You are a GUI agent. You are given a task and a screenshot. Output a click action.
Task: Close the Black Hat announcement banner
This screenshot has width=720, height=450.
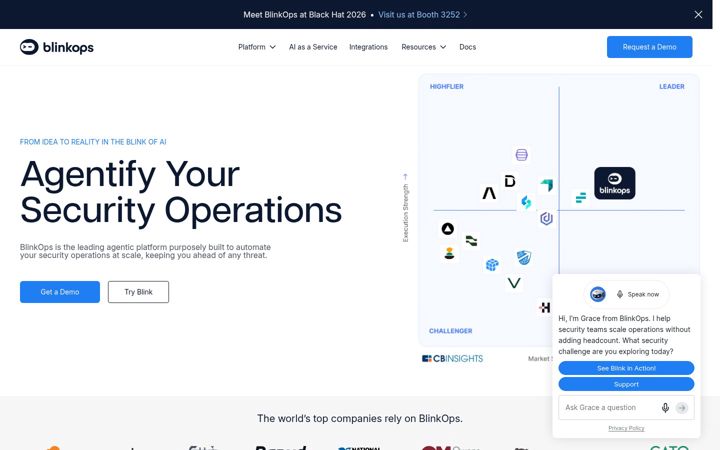tap(698, 15)
